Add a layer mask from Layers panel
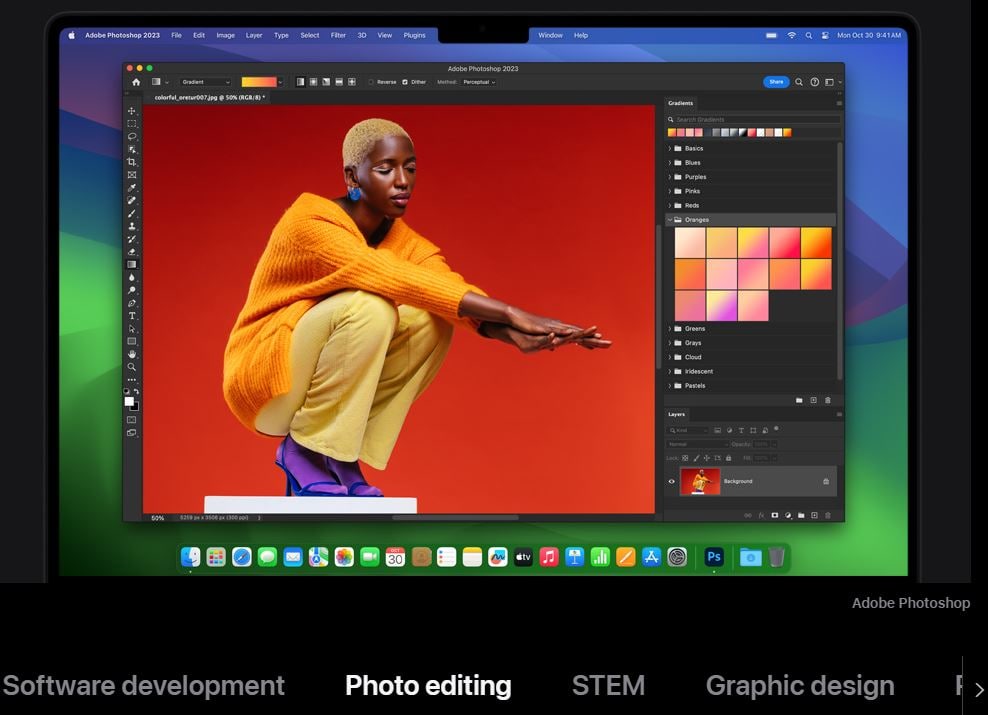 coord(775,515)
